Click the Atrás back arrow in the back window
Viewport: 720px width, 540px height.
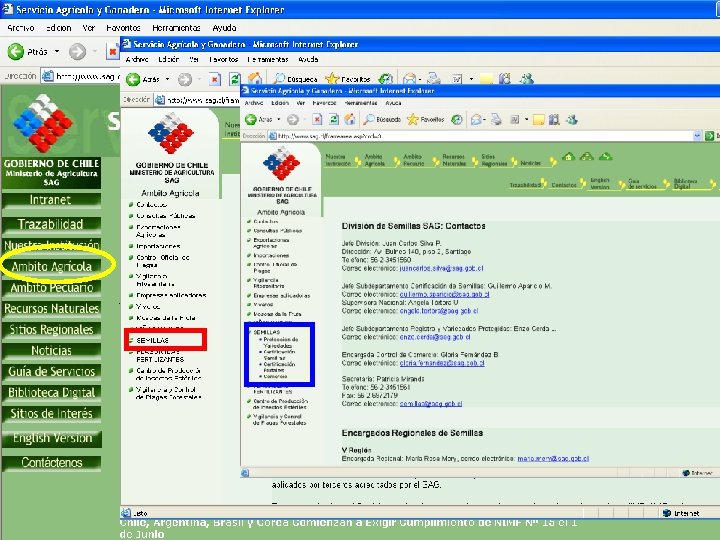pos(16,51)
